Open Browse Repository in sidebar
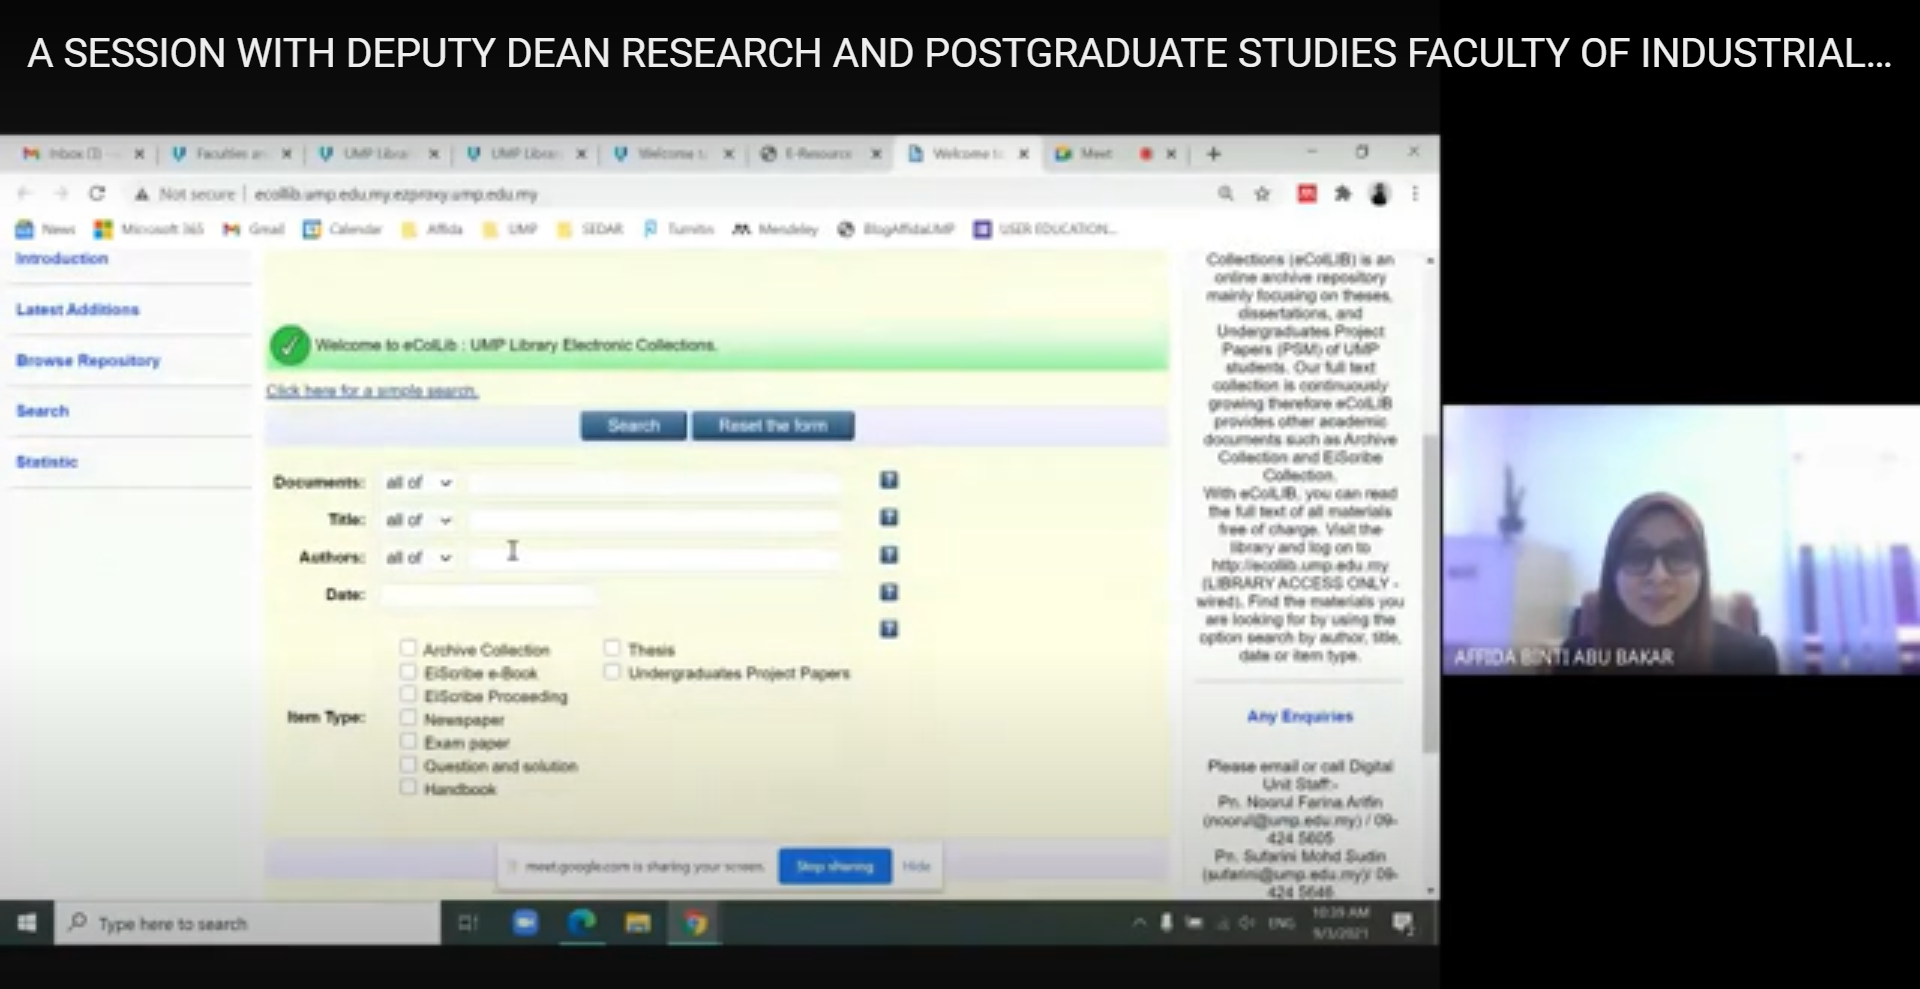Image resolution: width=1920 pixels, height=989 pixels. point(88,360)
